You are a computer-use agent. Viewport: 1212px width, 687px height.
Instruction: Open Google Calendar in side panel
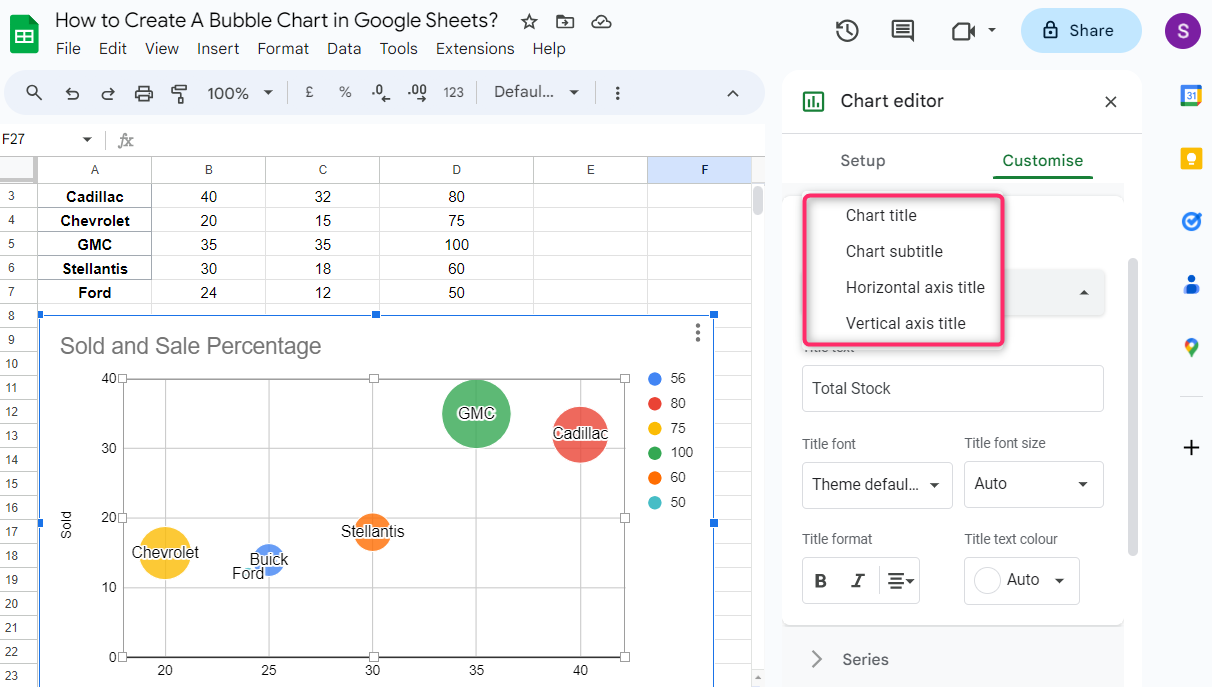(x=1190, y=95)
